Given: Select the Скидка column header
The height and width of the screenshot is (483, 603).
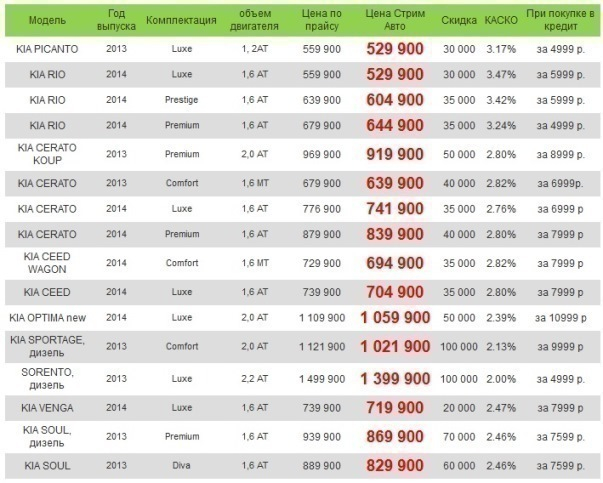Looking at the screenshot, I should point(459,20).
